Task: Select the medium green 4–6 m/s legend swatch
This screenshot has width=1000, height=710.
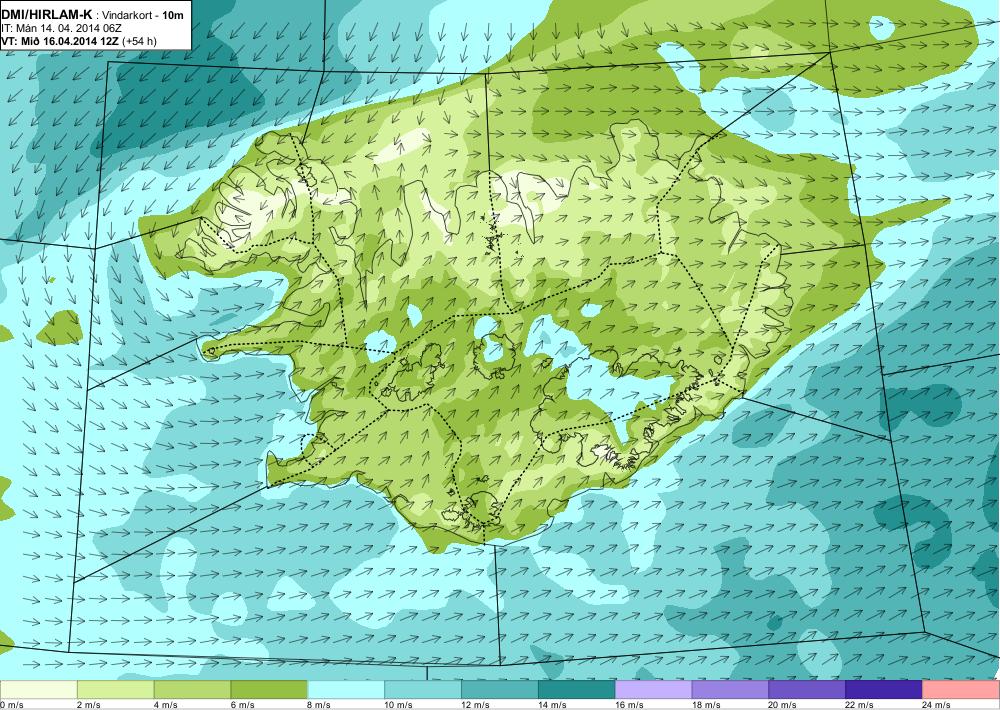Action: 192,690
